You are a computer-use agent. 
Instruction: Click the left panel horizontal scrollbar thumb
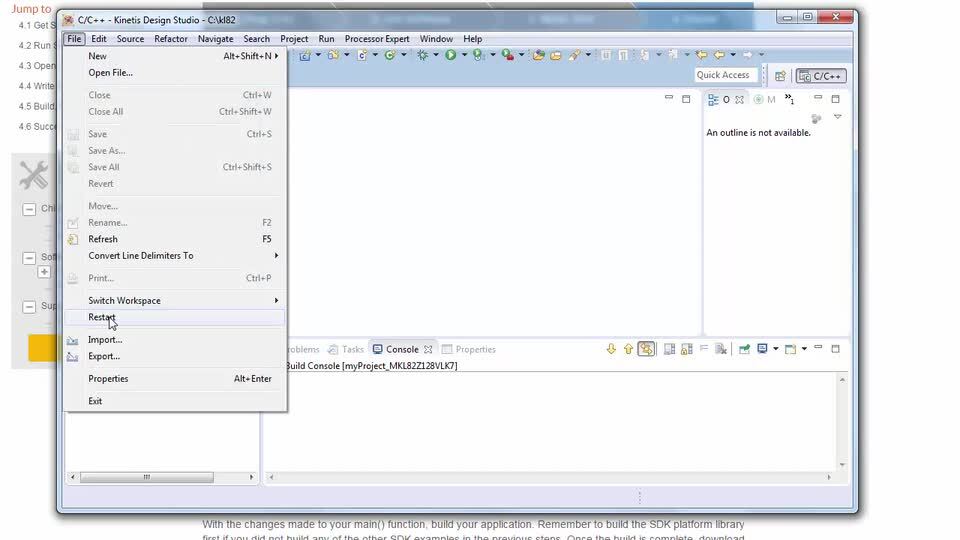tap(147, 477)
